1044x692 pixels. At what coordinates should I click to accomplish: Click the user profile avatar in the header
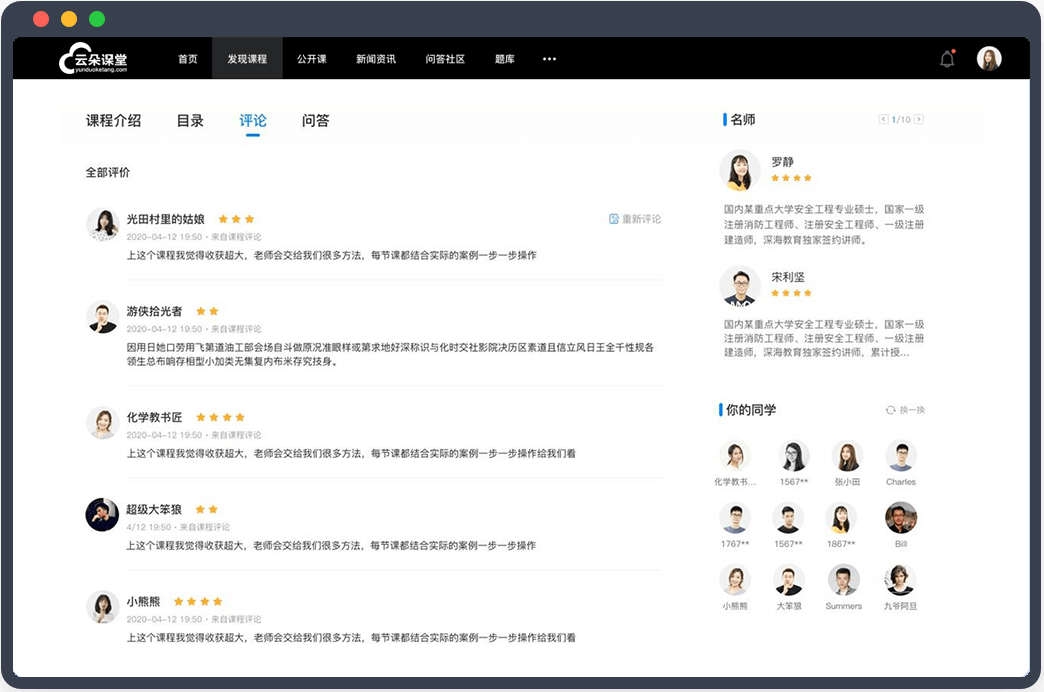click(989, 59)
